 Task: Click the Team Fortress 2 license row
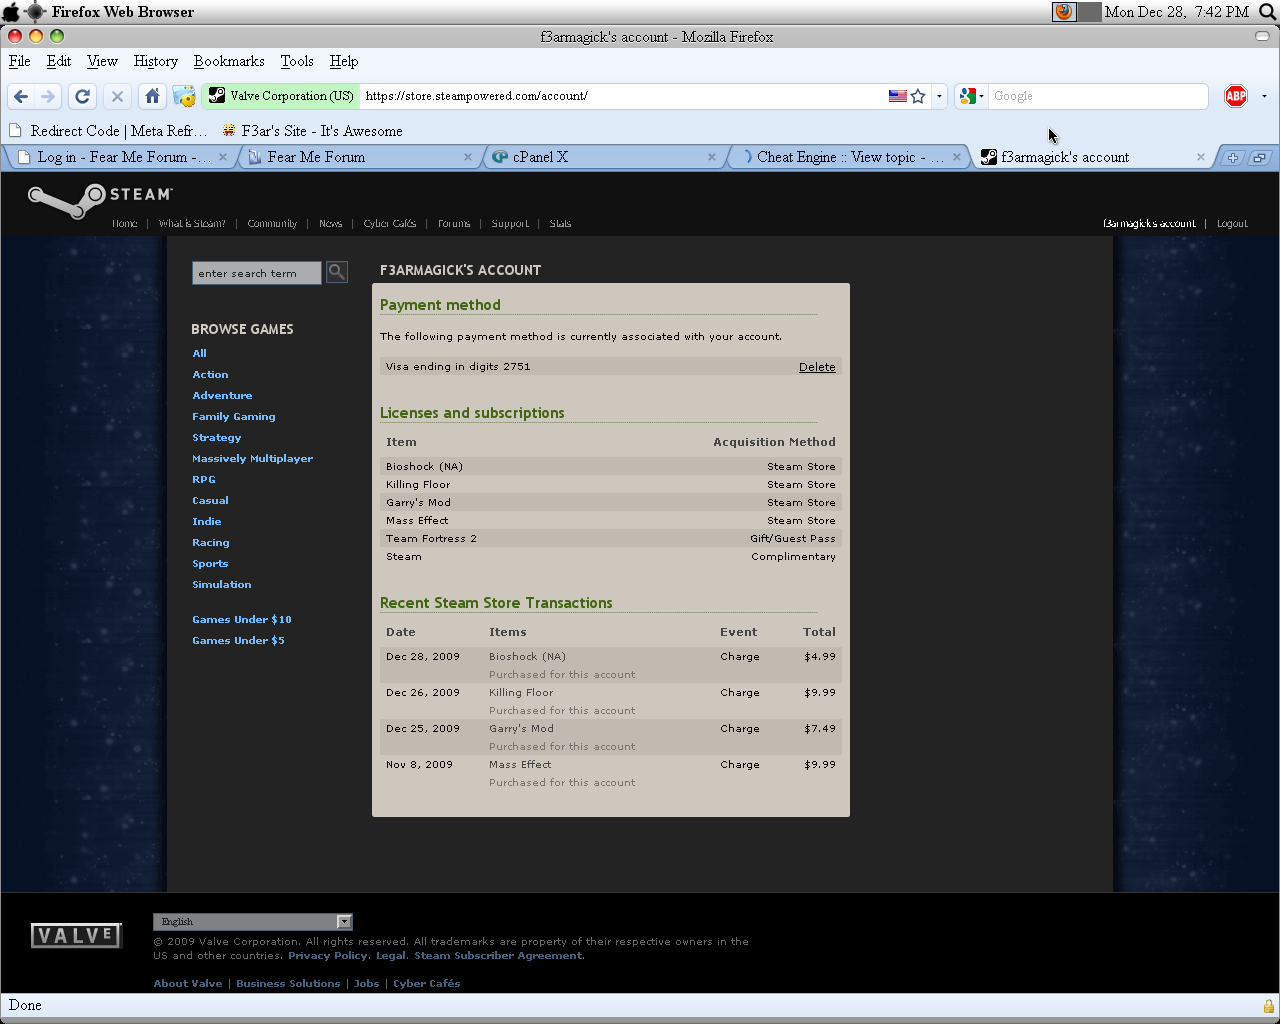click(611, 539)
